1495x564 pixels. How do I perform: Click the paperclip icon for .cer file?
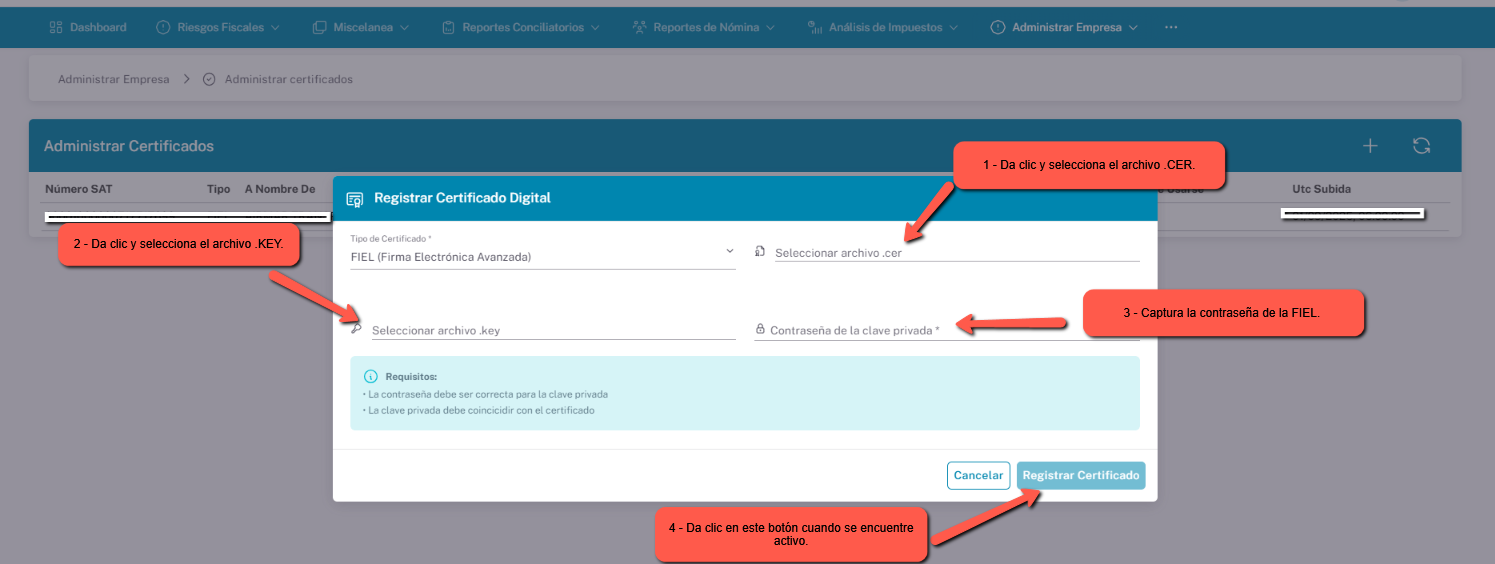761,252
